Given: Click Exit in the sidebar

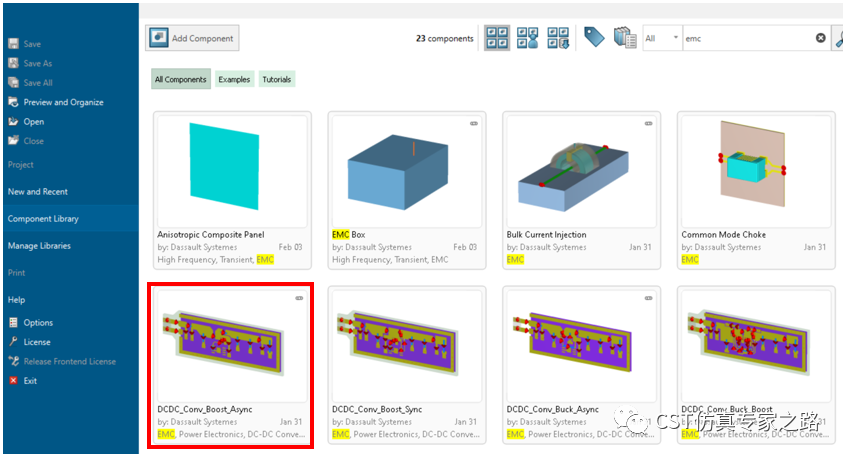Looking at the screenshot, I should [30, 381].
